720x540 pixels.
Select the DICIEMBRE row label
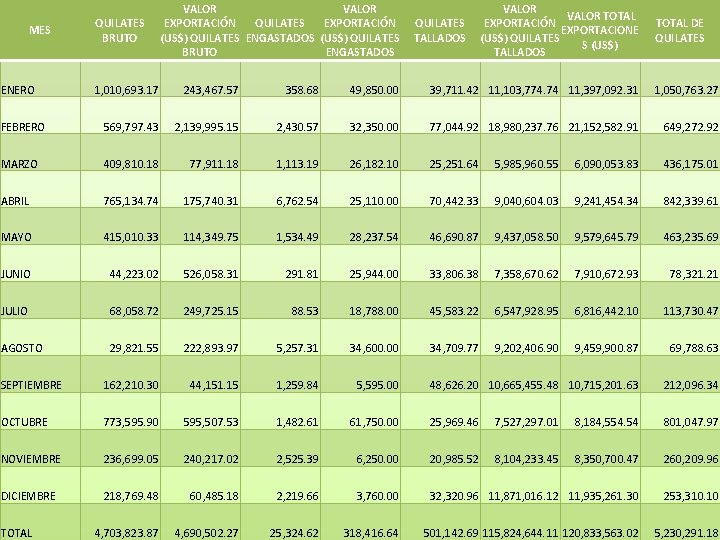(x=28, y=496)
